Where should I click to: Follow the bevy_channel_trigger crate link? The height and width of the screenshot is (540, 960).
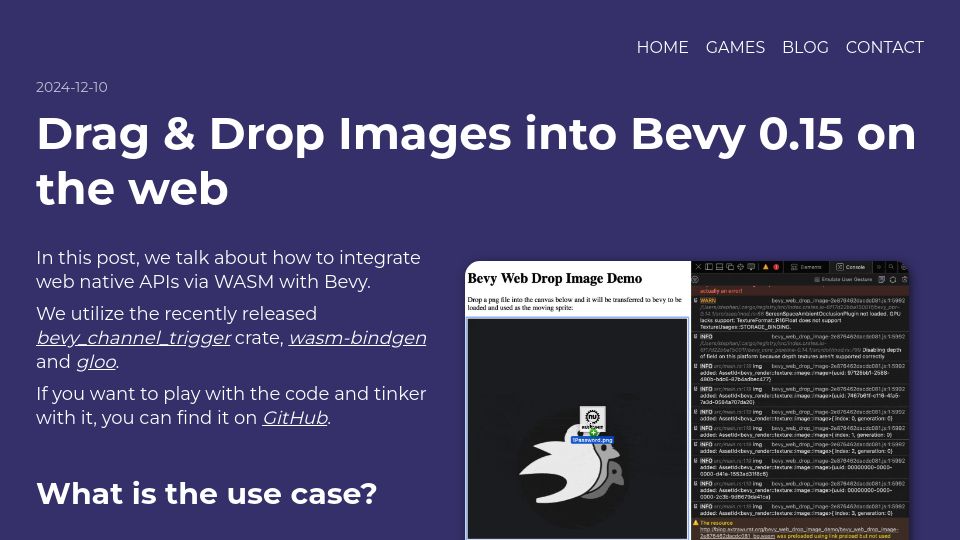click(x=133, y=337)
